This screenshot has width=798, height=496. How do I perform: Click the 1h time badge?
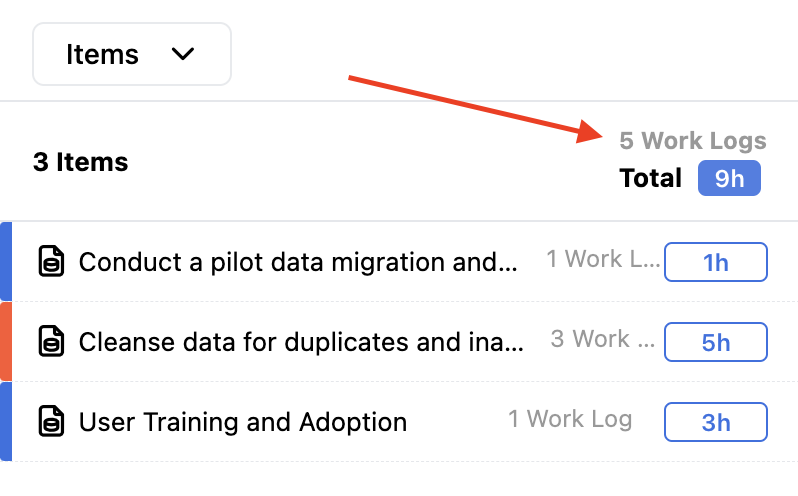(716, 262)
